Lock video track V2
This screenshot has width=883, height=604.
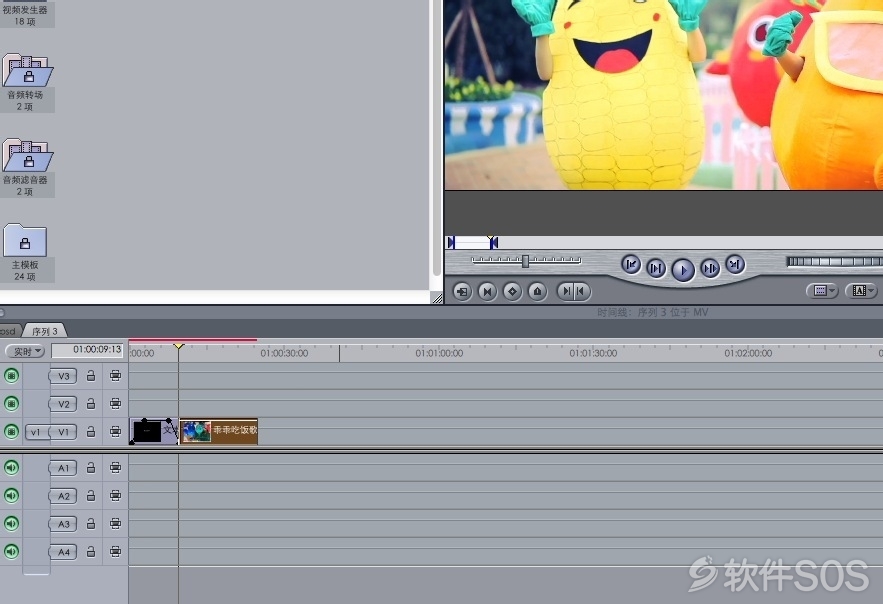click(x=91, y=404)
